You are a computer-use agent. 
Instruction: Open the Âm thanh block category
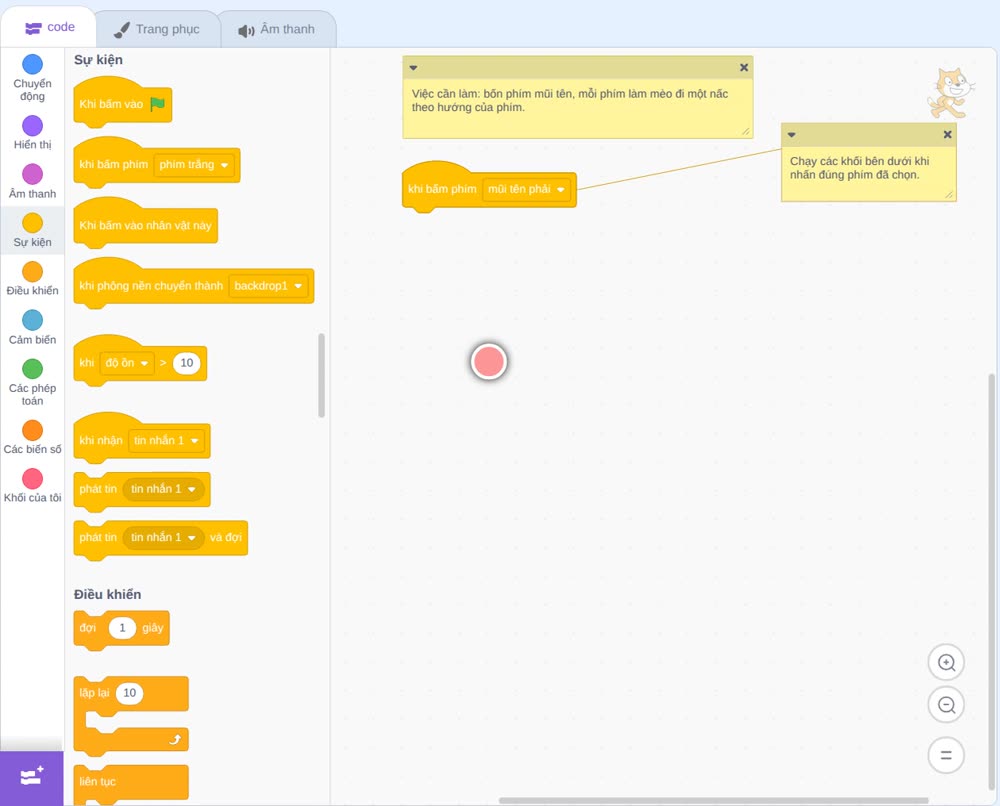coord(32,181)
